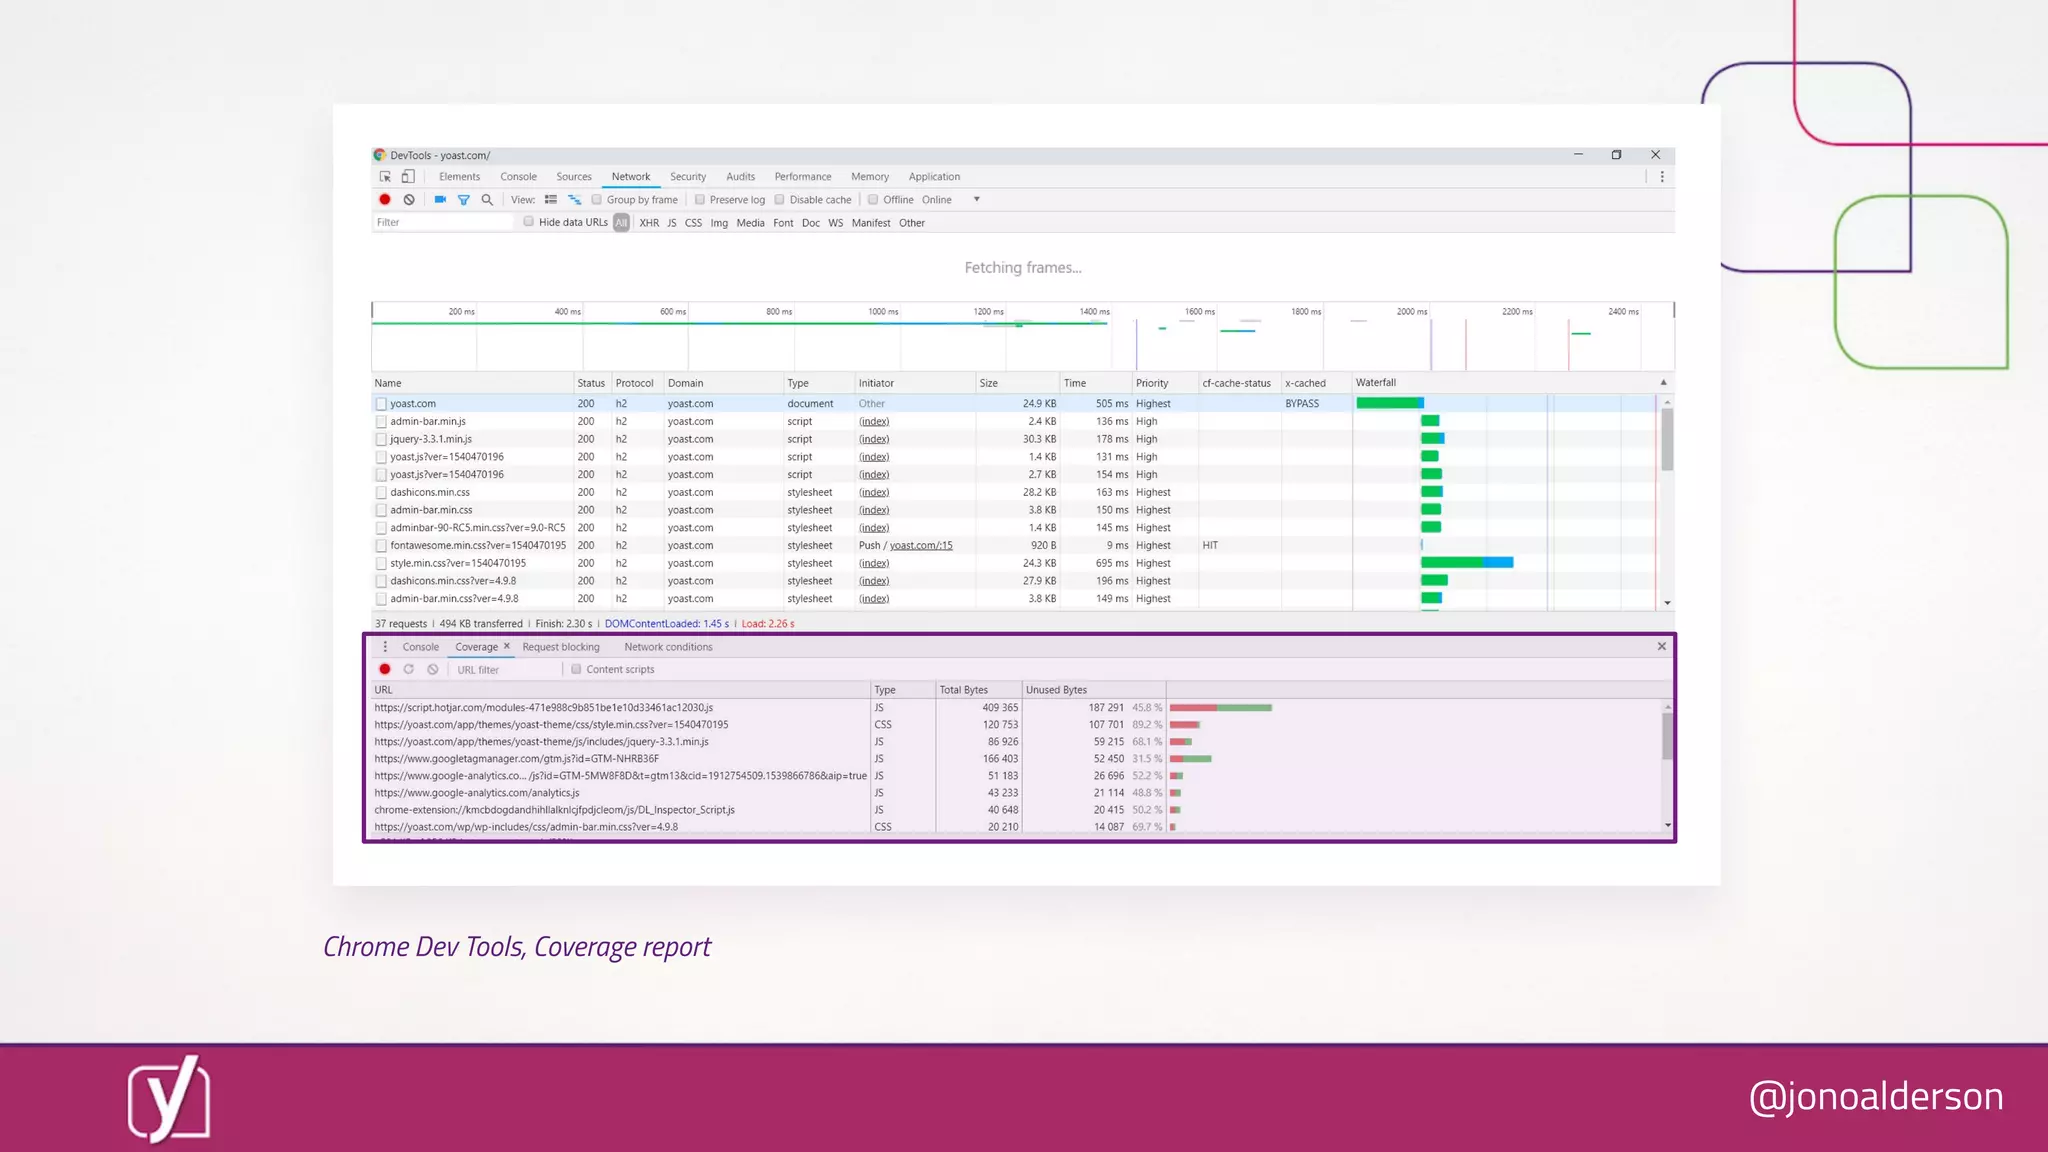Click the Chrome logo in DevTools title bar
Image resolution: width=2048 pixels, height=1152 pixels.
380,155
